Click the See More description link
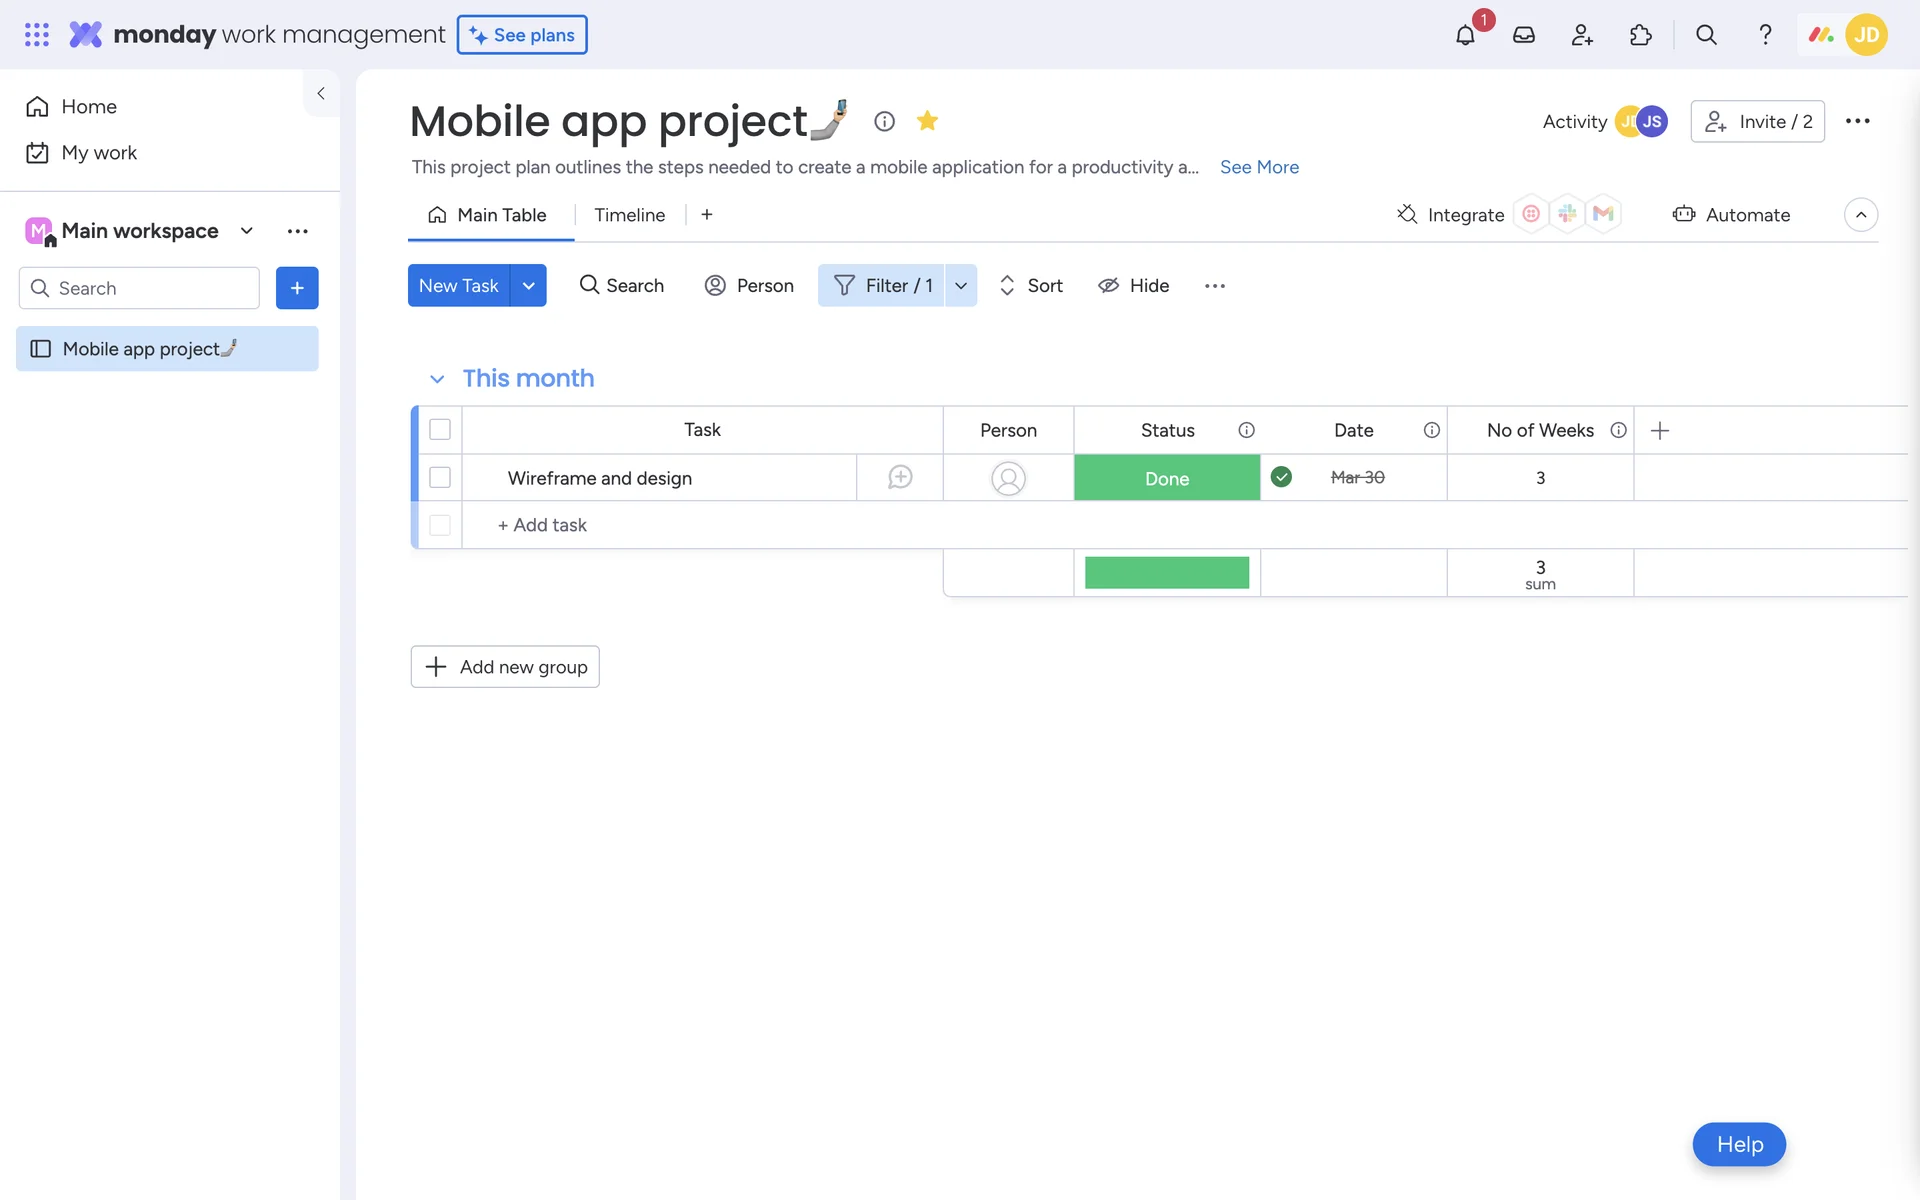Screen dimensions: 1920x1200 1259,167
